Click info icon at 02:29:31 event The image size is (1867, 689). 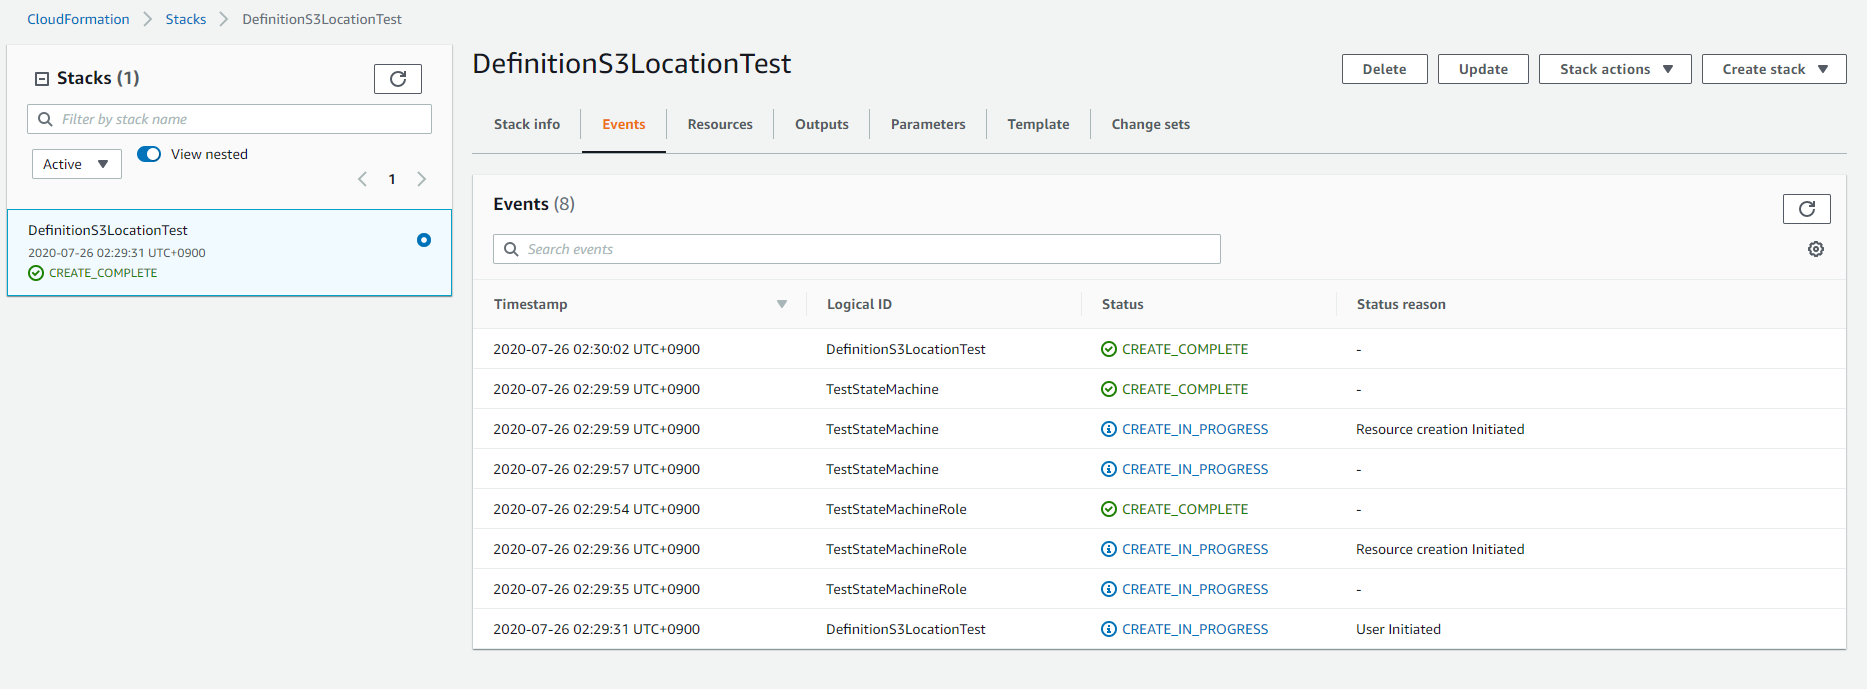coord(1109,629)
